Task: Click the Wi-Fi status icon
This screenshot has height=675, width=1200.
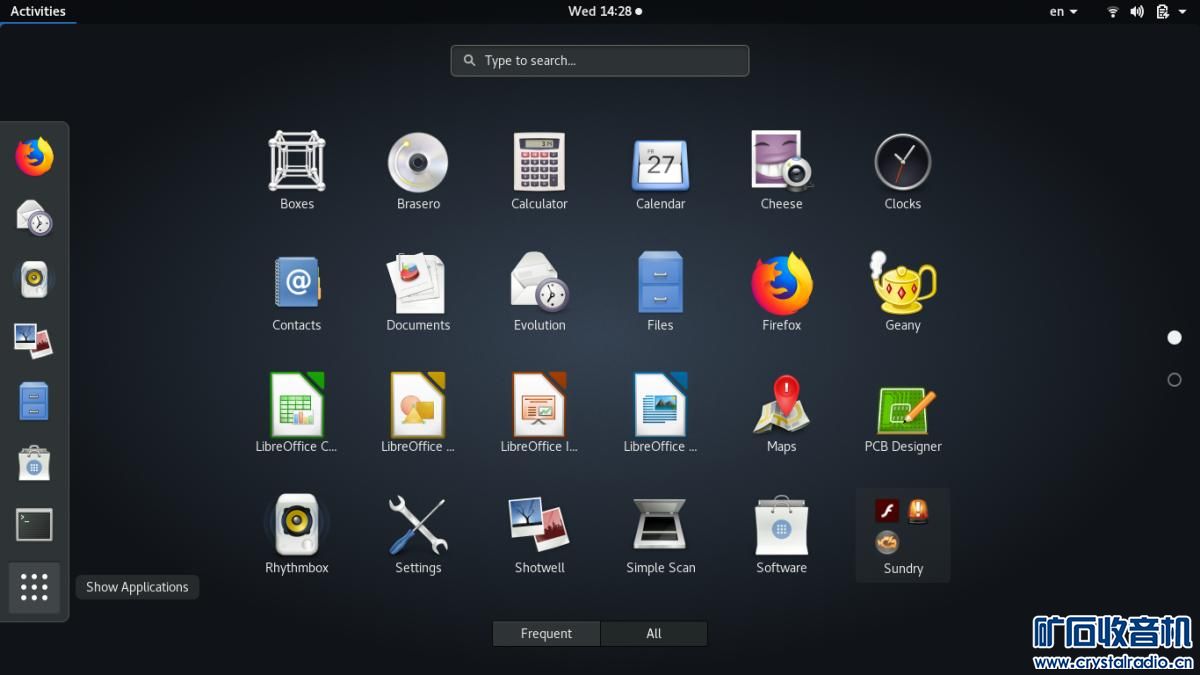Action: pyautogui.click(x=1113, y=11)
